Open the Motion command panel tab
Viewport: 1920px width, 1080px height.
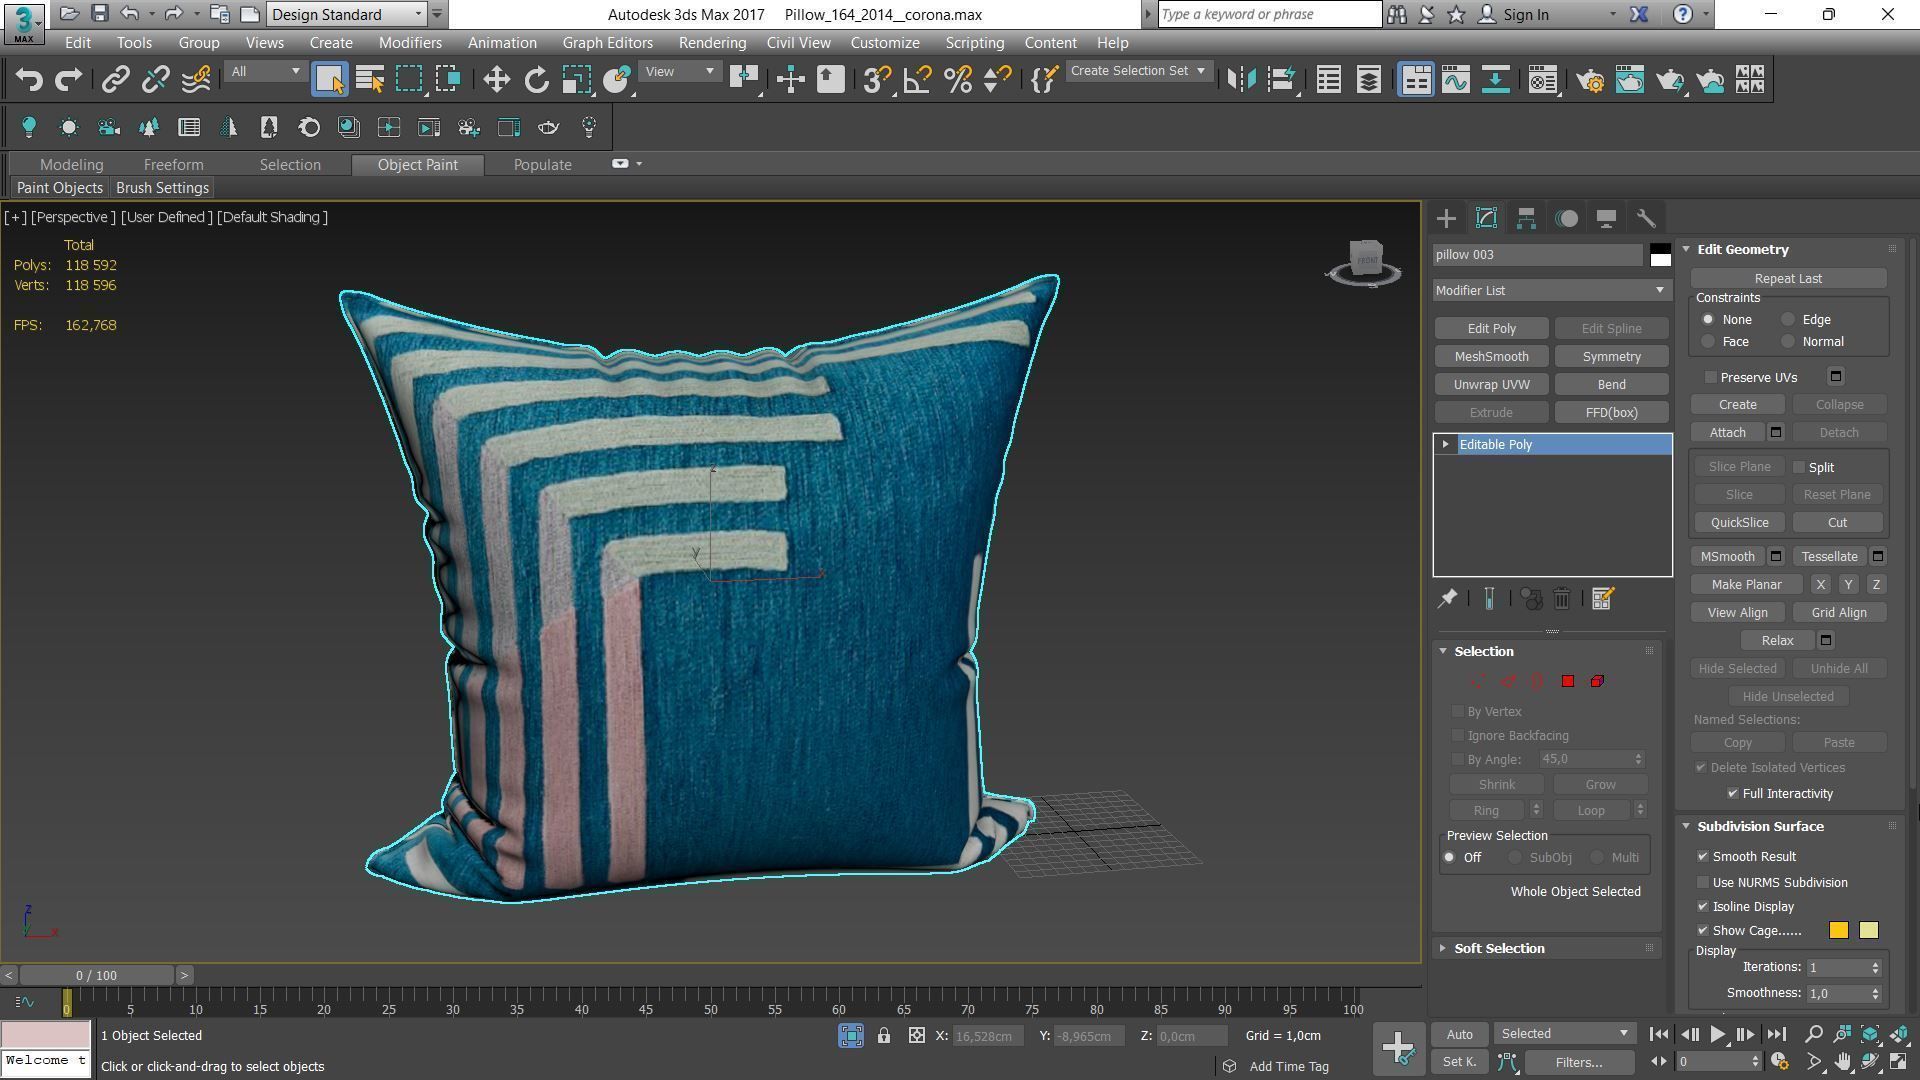pyautogui.click(x=1567, y=218)
